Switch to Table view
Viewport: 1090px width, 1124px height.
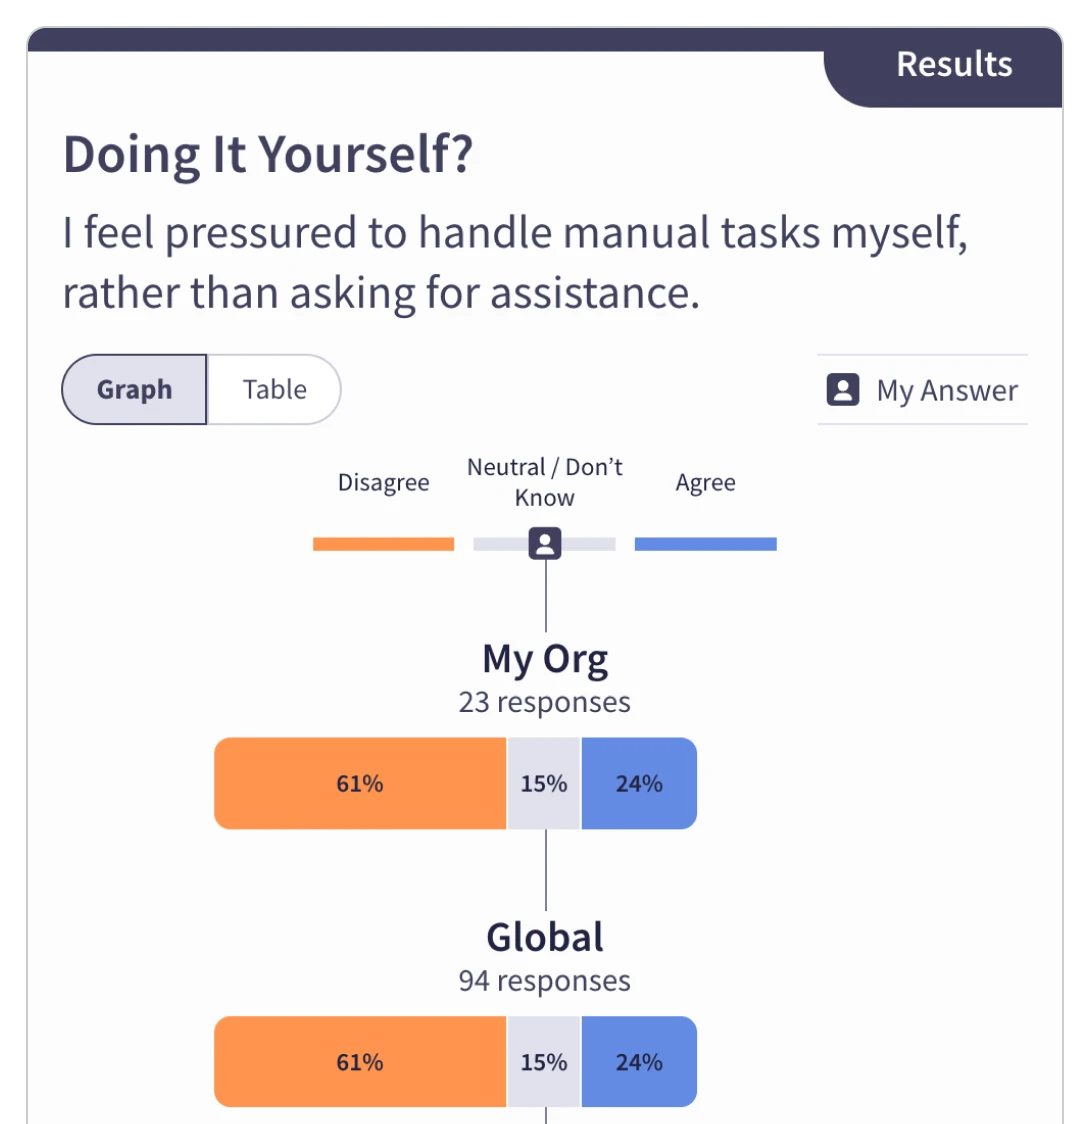tap(274, 389)
